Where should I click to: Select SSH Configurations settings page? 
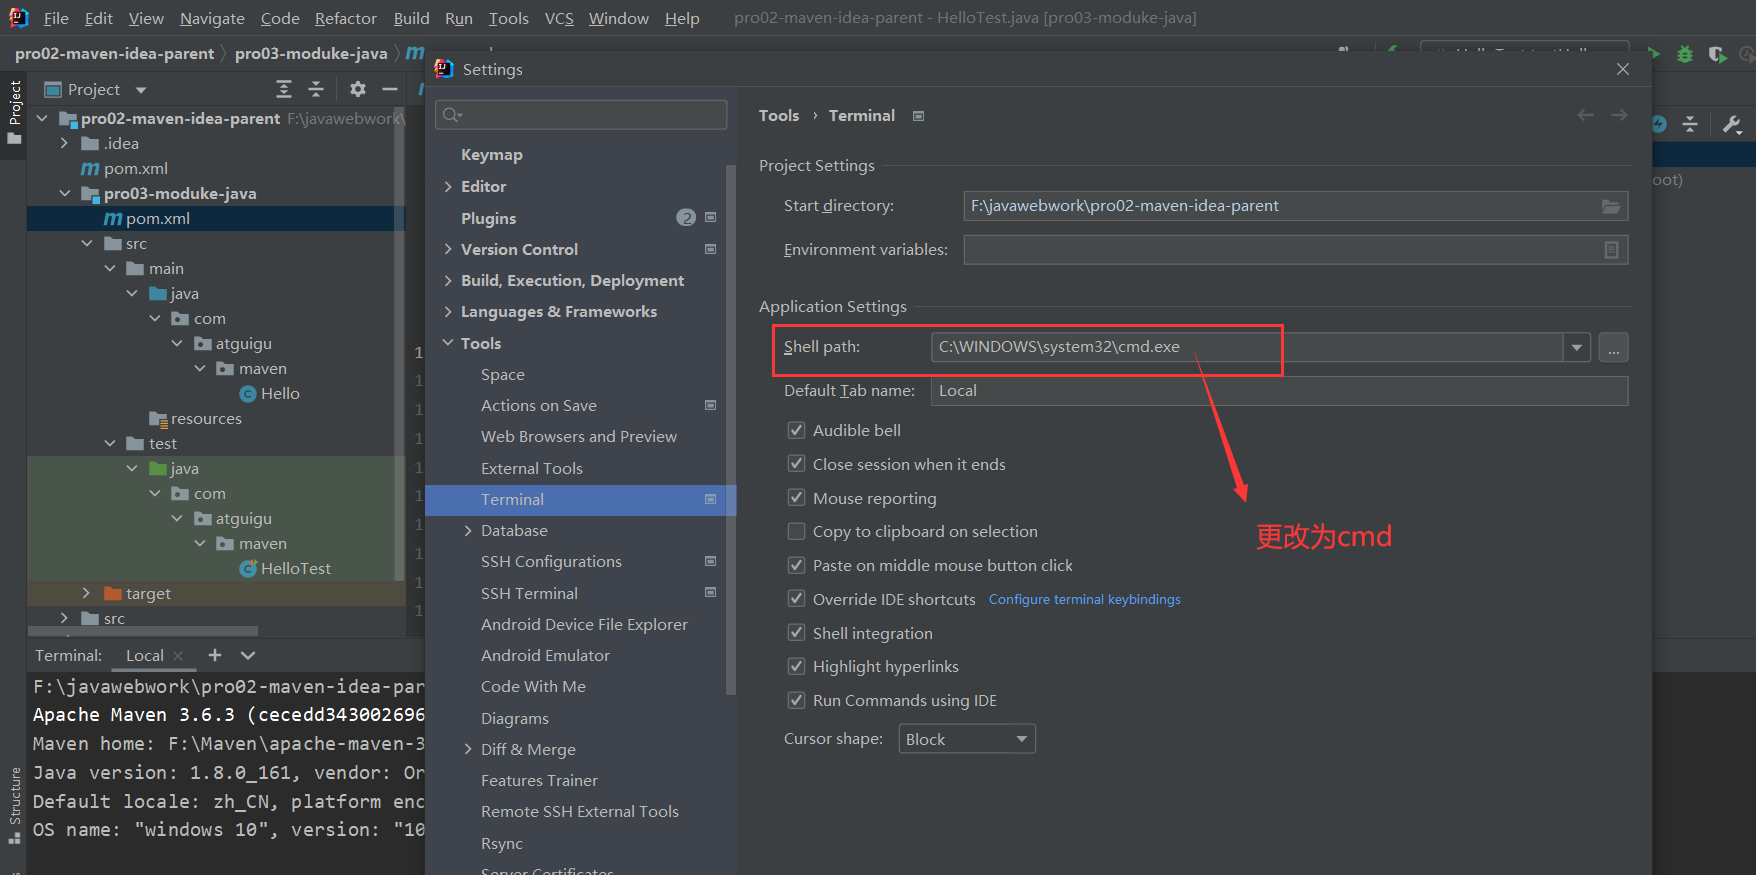(551, 562)
